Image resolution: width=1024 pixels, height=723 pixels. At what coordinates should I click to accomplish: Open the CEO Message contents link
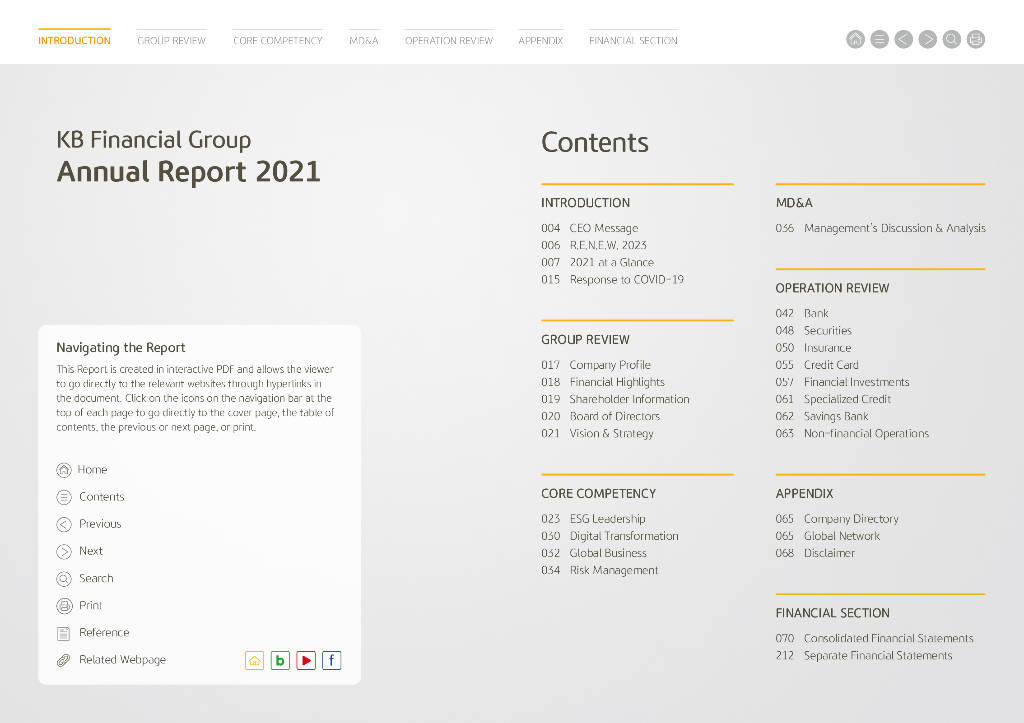tap(590, 228)
